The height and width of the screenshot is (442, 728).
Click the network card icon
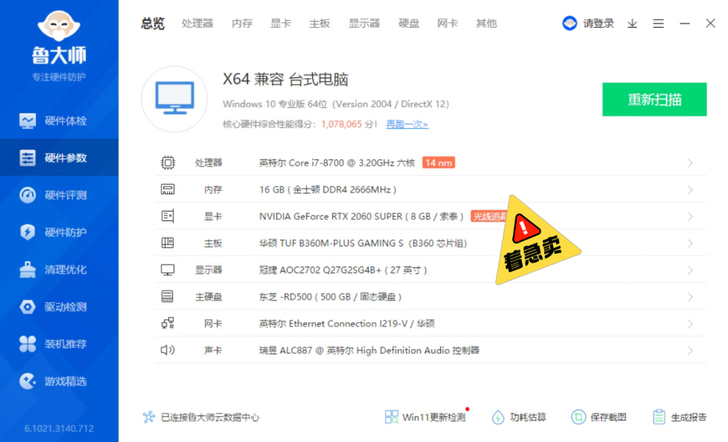(168, 323)
